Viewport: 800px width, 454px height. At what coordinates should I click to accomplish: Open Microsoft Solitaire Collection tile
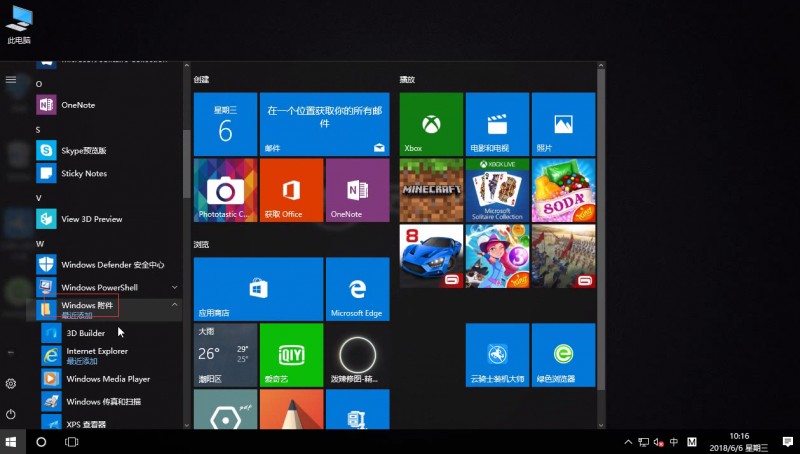(497, 190)
